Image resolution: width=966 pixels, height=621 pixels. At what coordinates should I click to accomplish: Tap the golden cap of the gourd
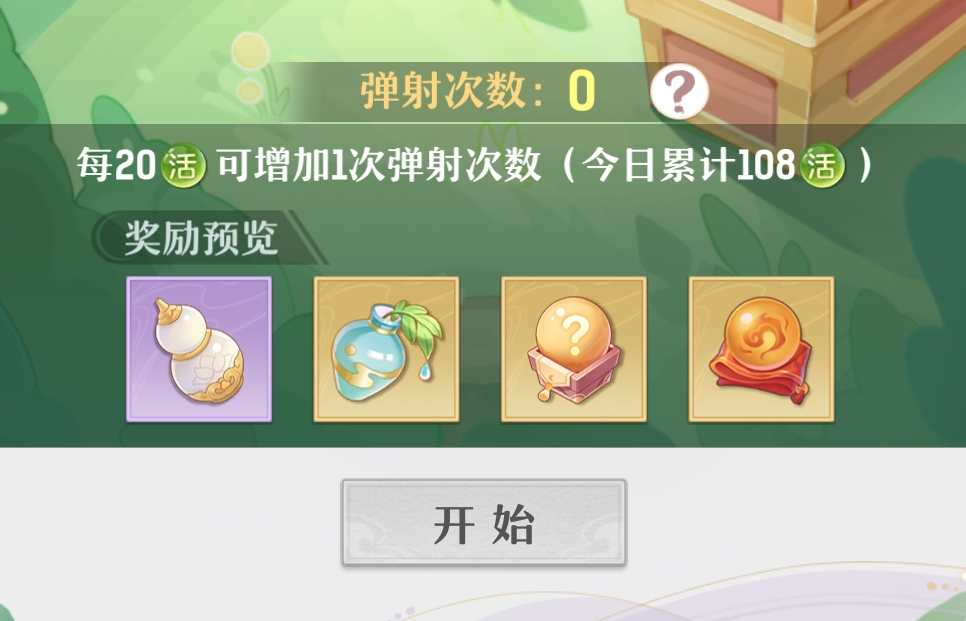(x=168, y=312)
